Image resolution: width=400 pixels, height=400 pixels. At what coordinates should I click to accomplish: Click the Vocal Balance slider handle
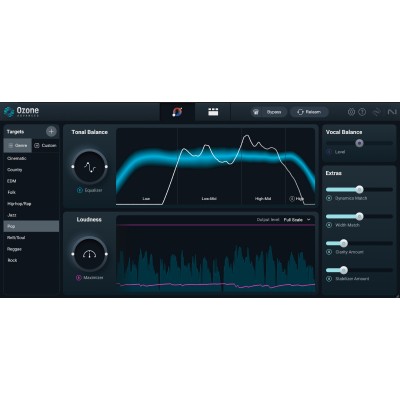(x=359, y=143)
